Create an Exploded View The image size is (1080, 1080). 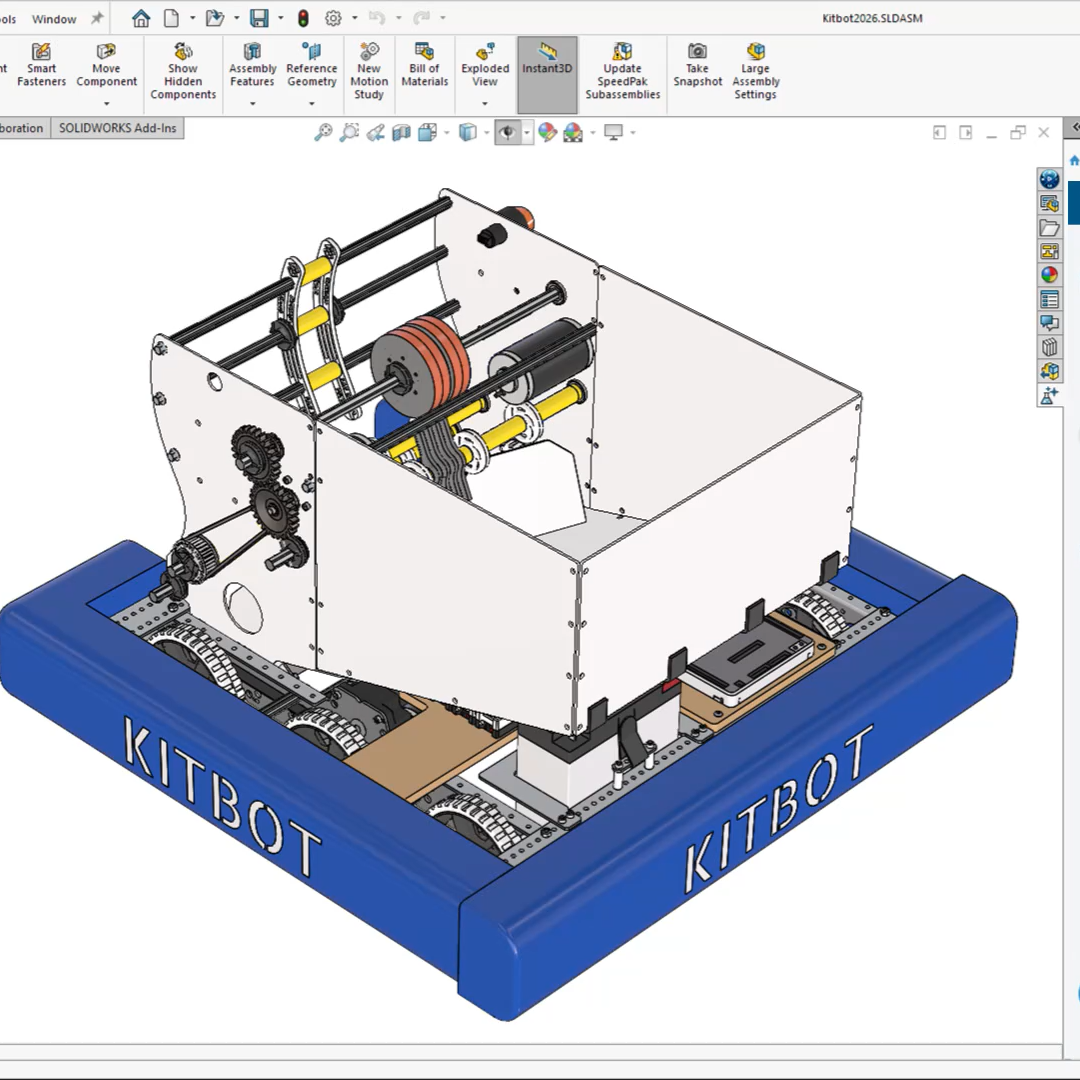click(485, 65)
